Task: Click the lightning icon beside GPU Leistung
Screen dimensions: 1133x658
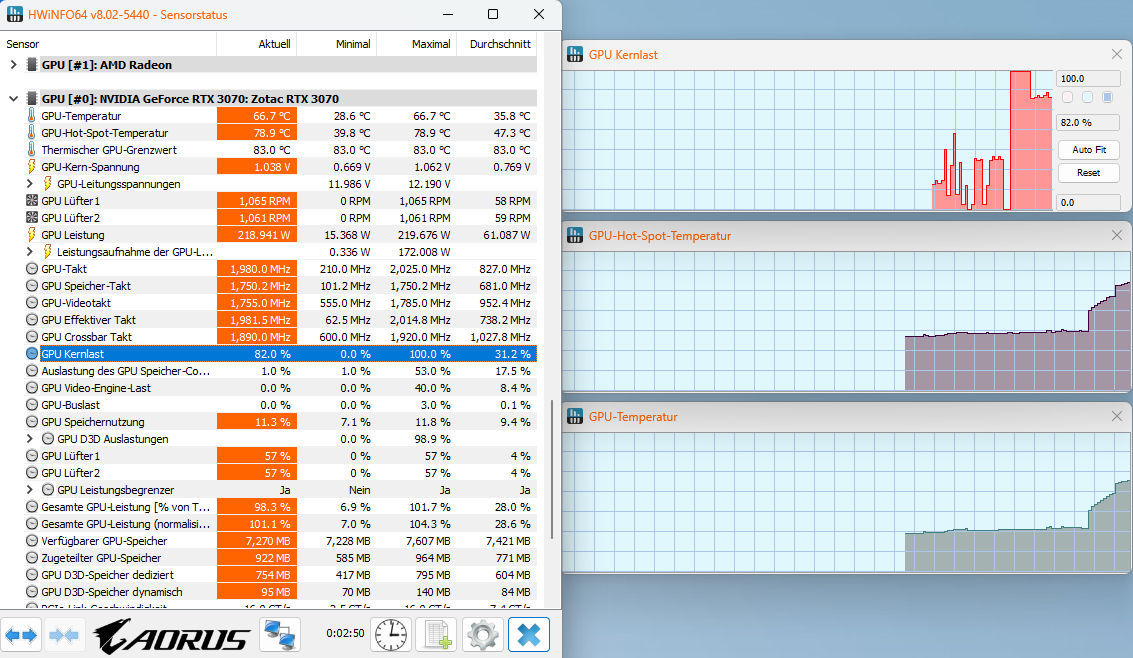Action: point(31,235)
